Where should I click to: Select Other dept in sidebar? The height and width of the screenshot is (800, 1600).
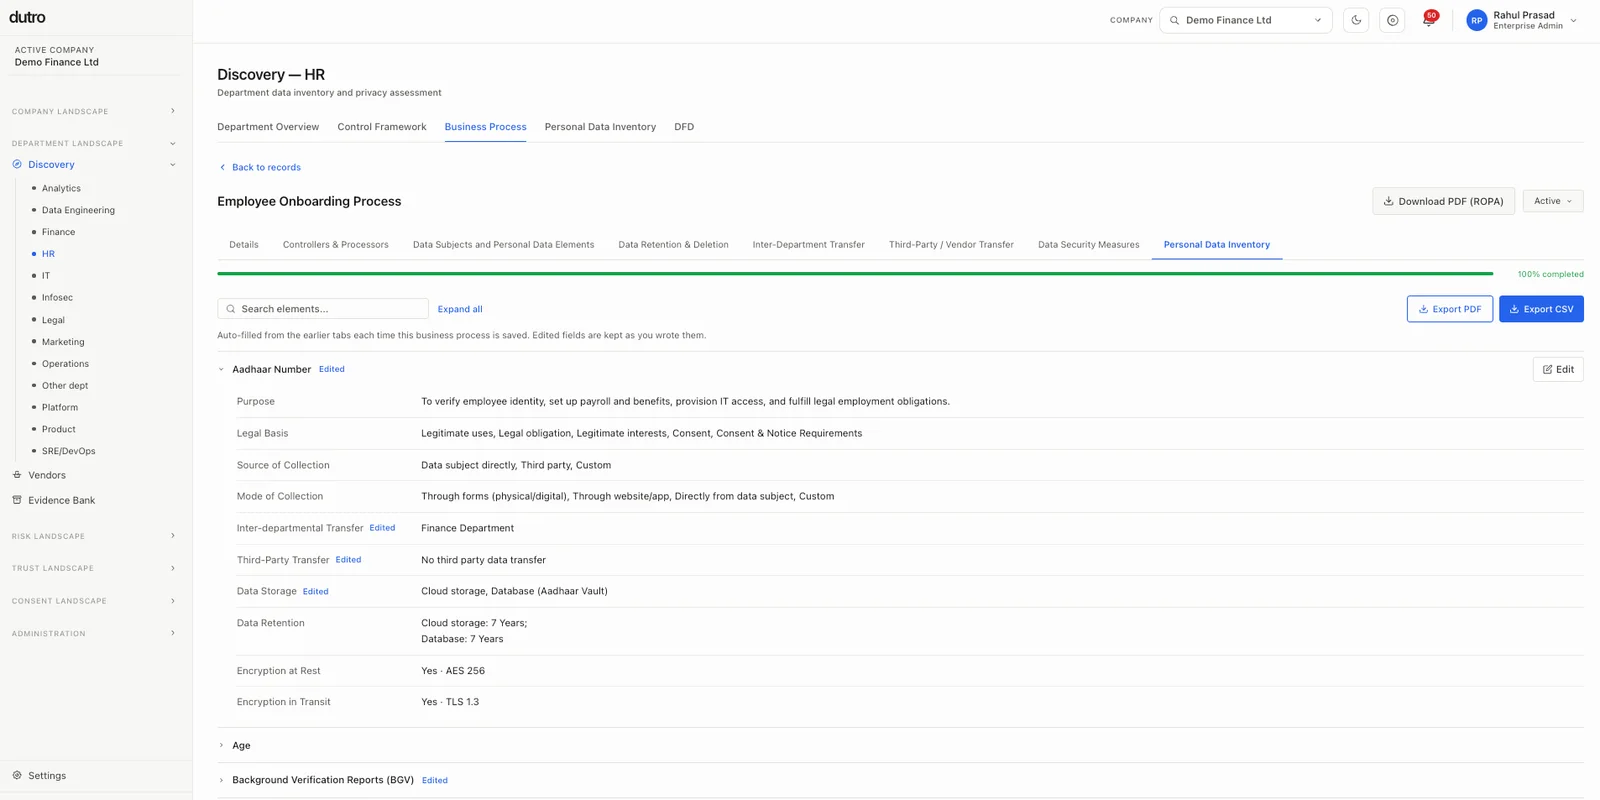[65, 385]
